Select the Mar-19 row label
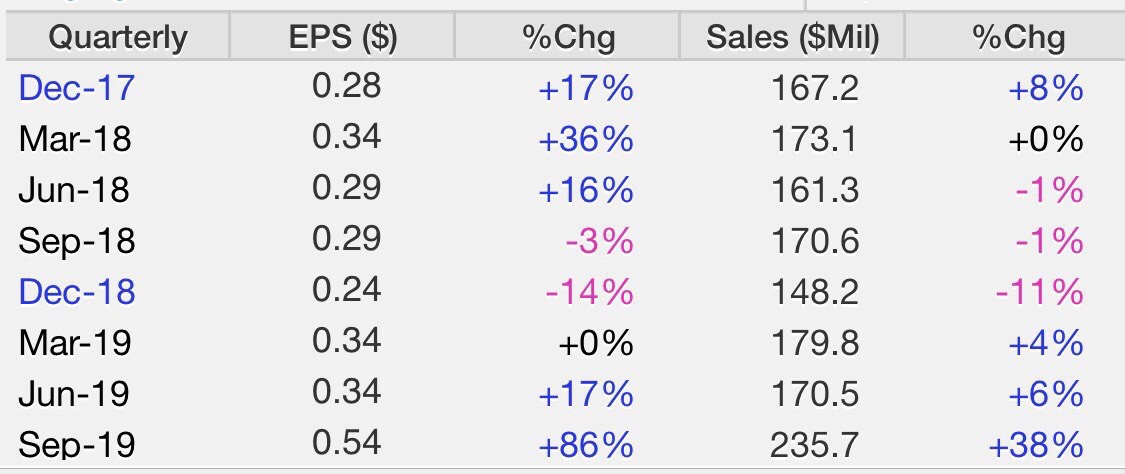1125x474 pixels. click(x=75, y=343)
